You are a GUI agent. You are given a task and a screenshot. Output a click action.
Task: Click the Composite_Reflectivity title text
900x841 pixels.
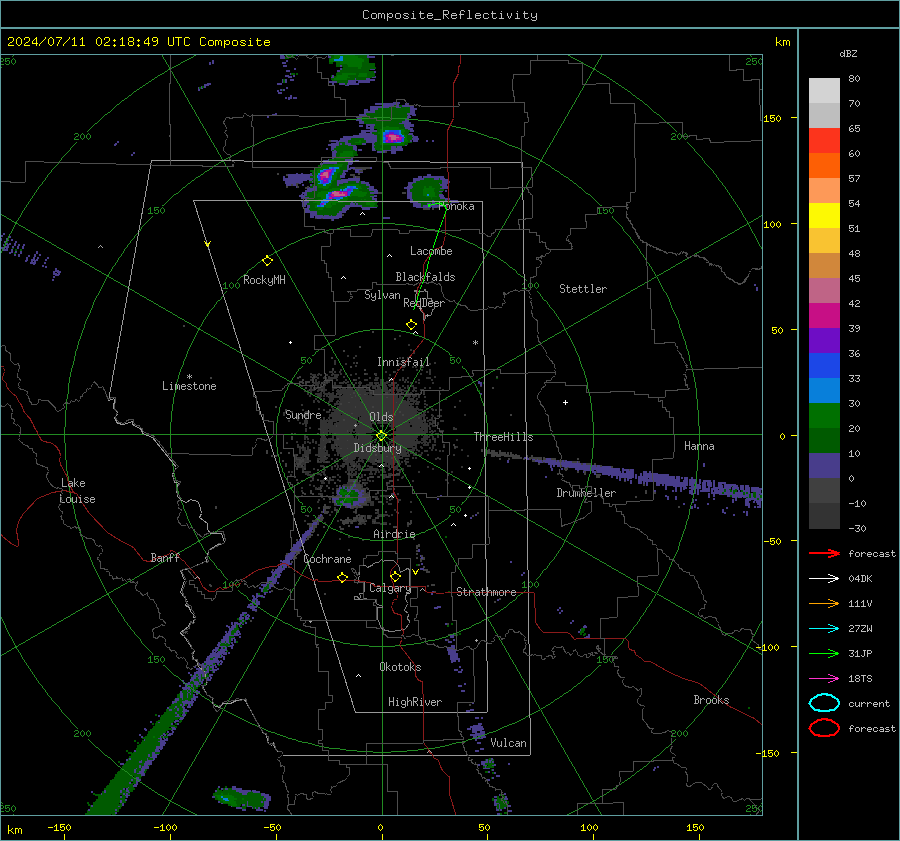point(450,15)
